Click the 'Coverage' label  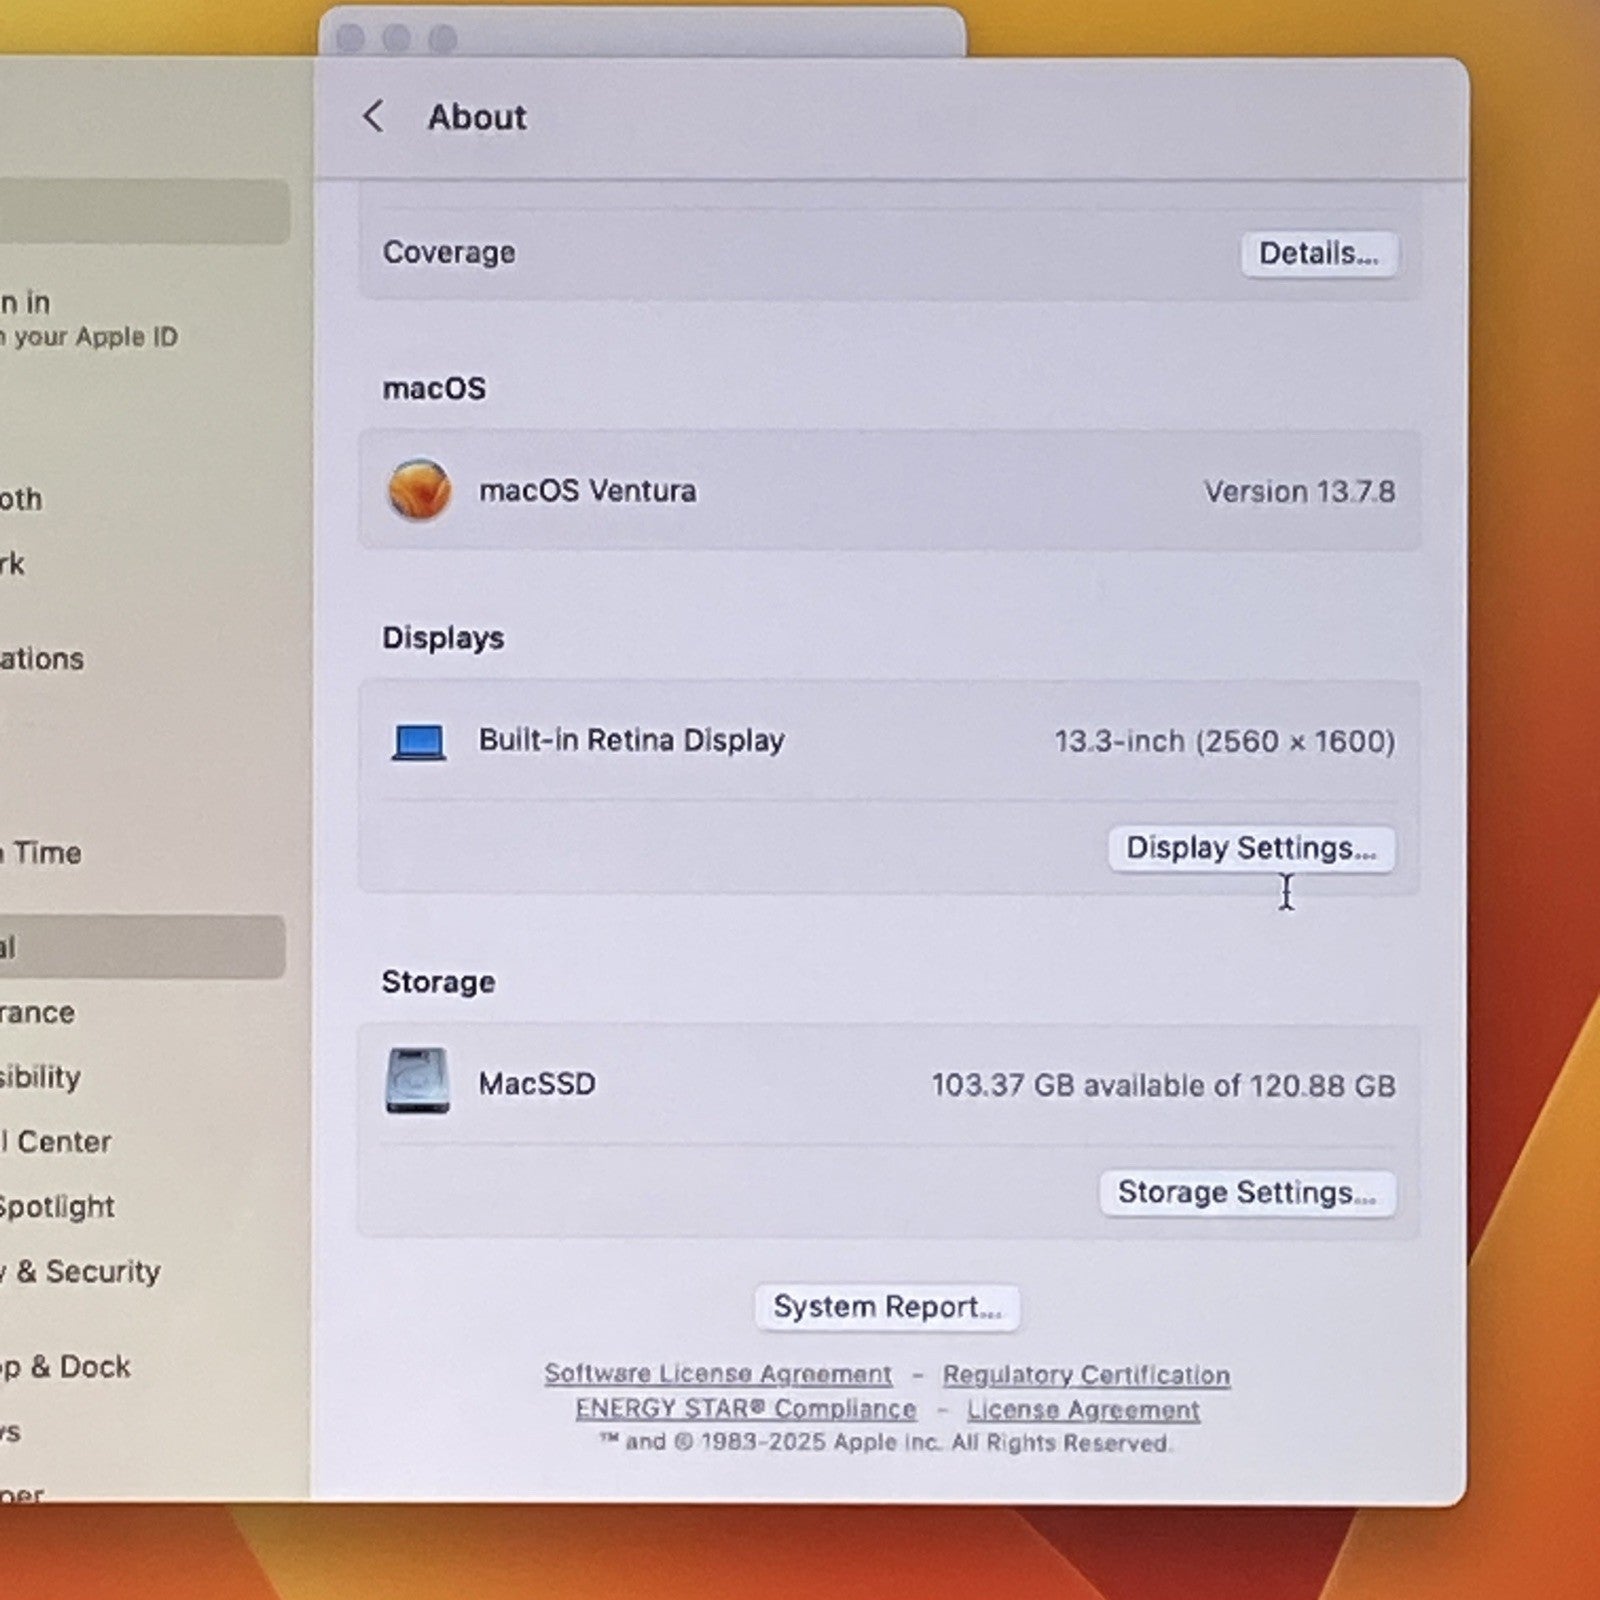(x=449, y=252)
